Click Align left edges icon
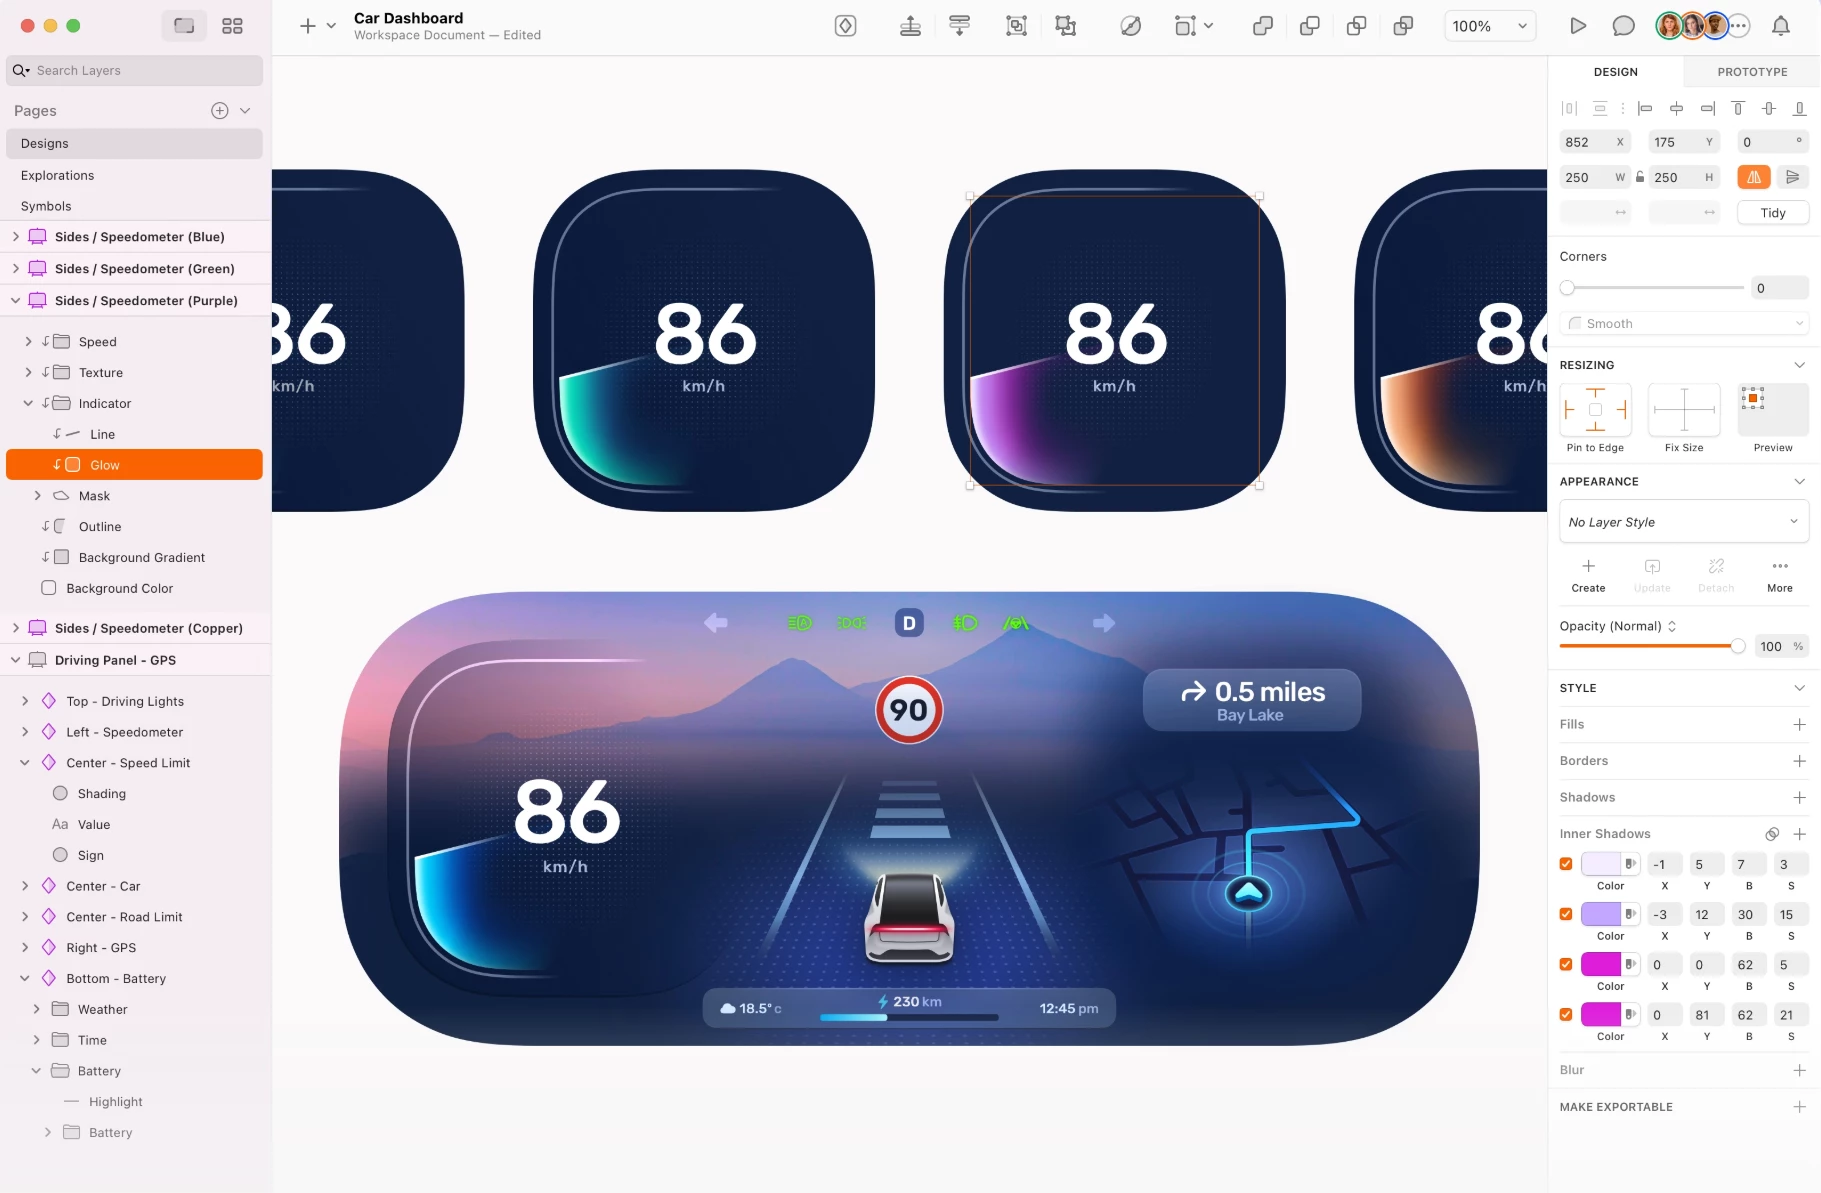1821x1193 pixels. click(x=1645, y=108)
